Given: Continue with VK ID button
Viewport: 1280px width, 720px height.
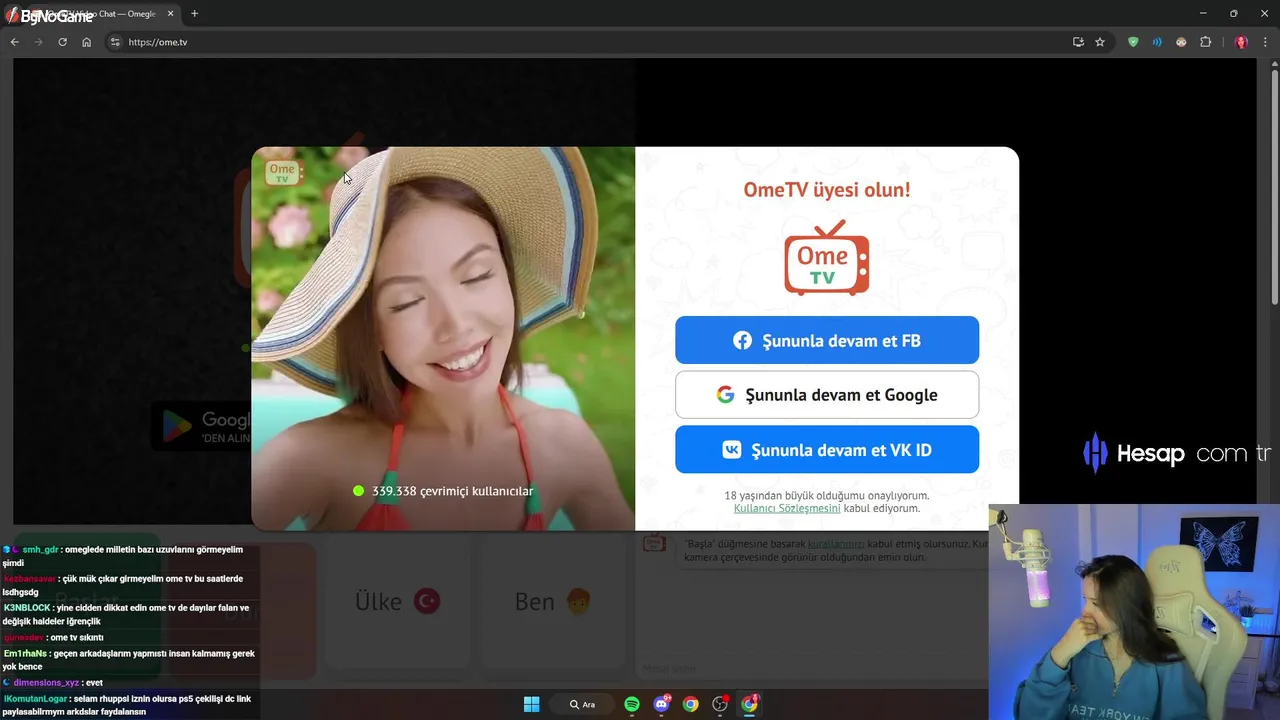Looking at the screenshot, I should pos(827,449).
